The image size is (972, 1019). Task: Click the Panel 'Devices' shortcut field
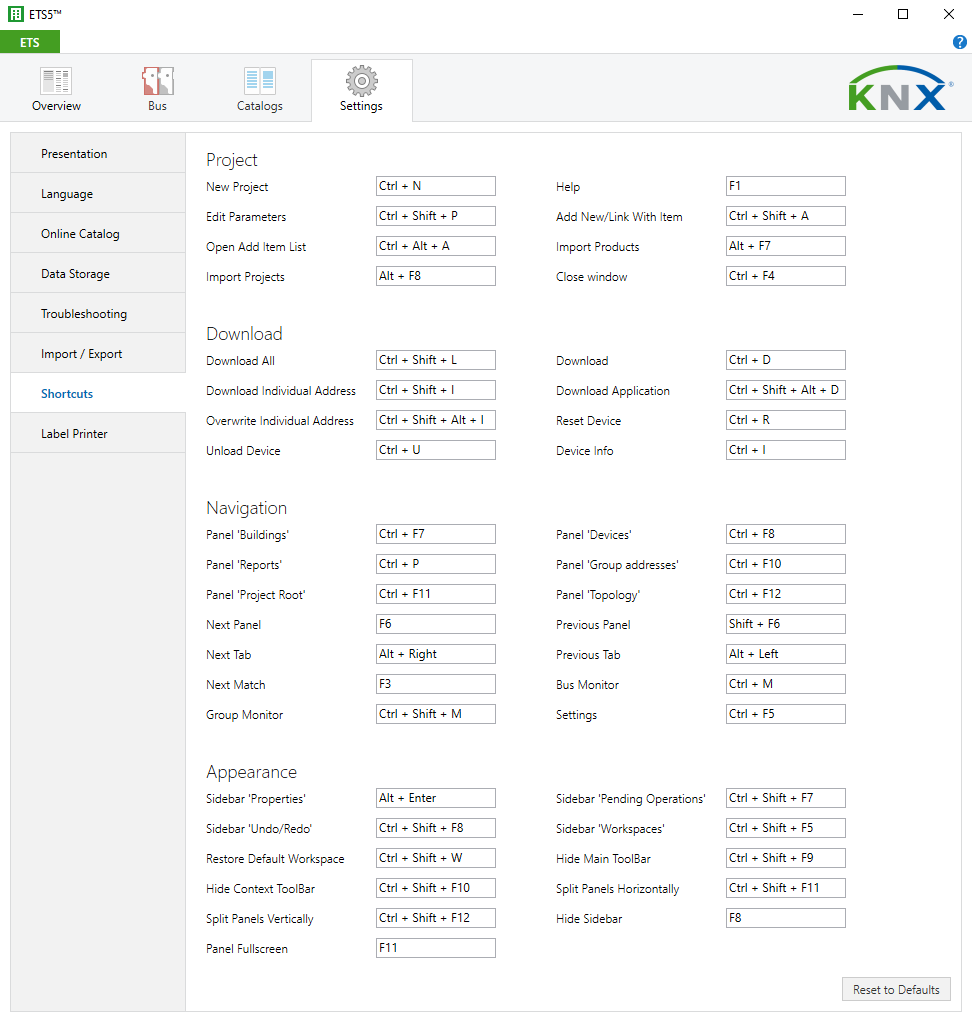coord(786,534)
